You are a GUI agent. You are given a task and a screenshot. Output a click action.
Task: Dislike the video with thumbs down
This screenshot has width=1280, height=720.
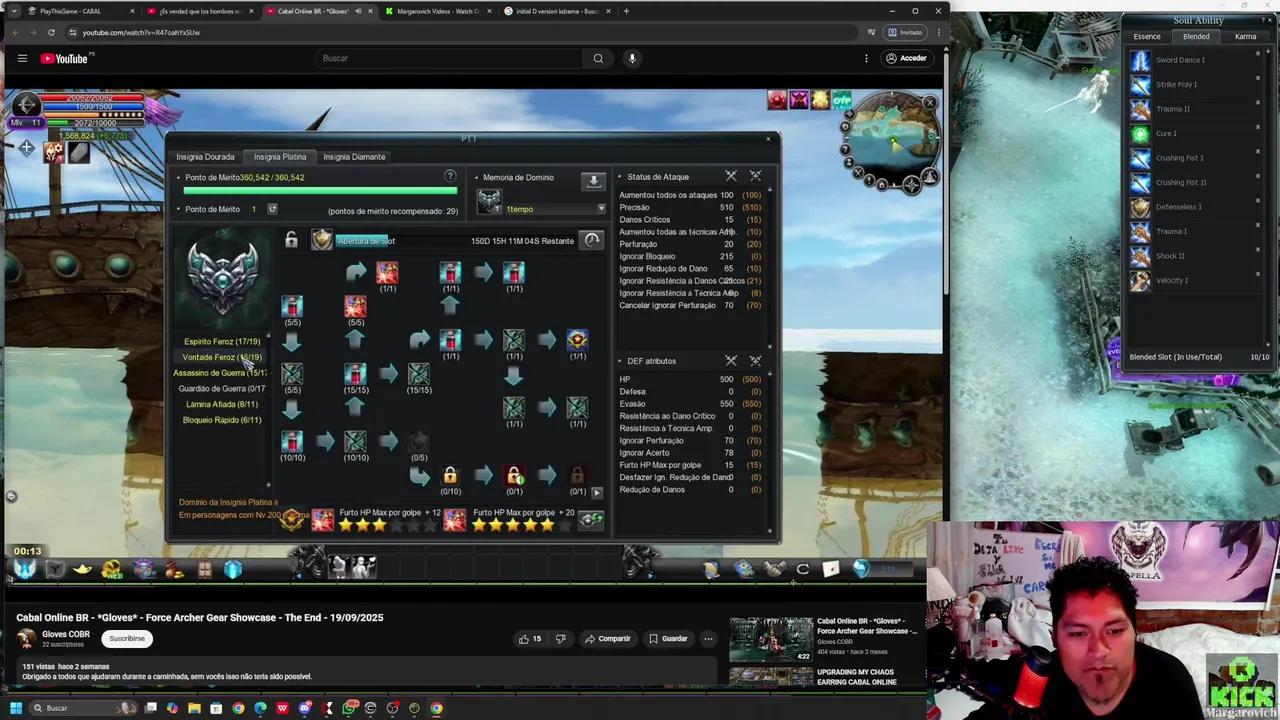click(x=560, y=638)
